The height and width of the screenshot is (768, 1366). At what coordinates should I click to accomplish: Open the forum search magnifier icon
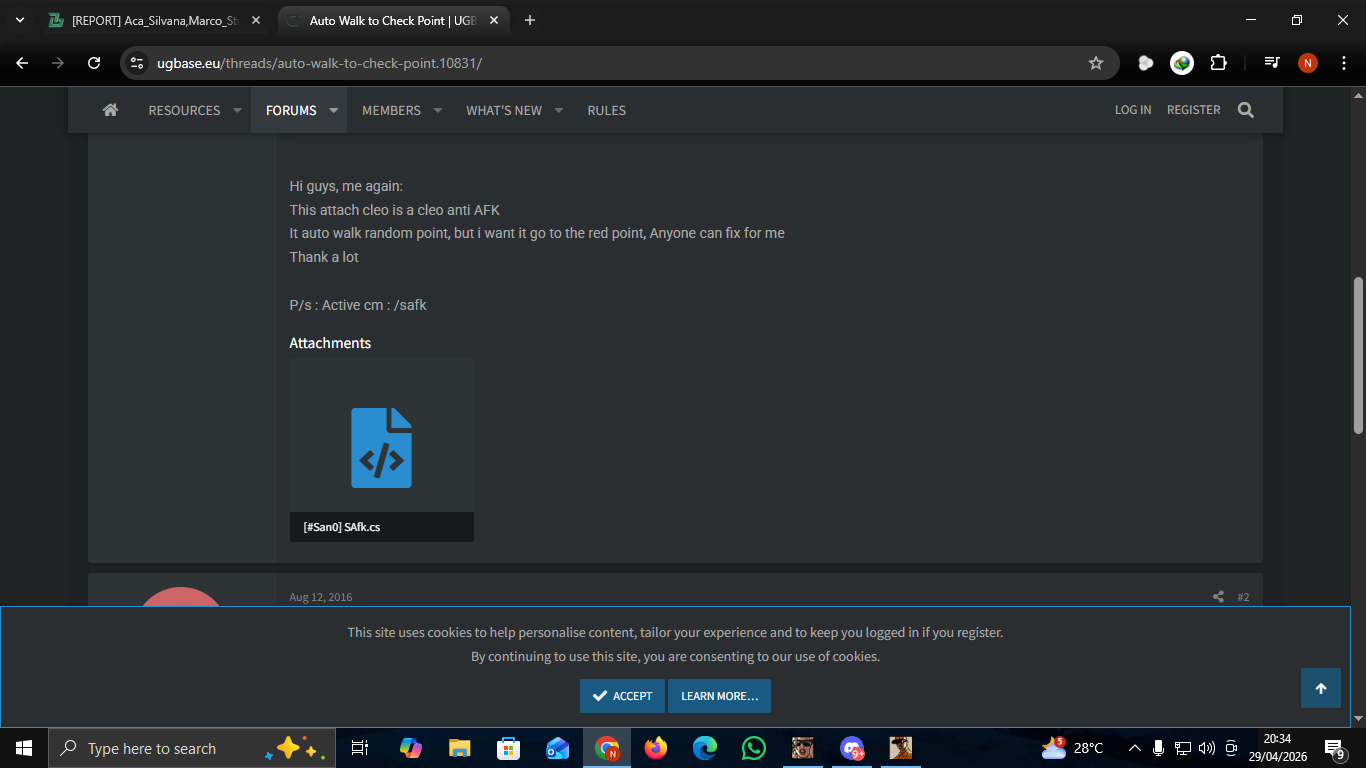coord(1245,110)
